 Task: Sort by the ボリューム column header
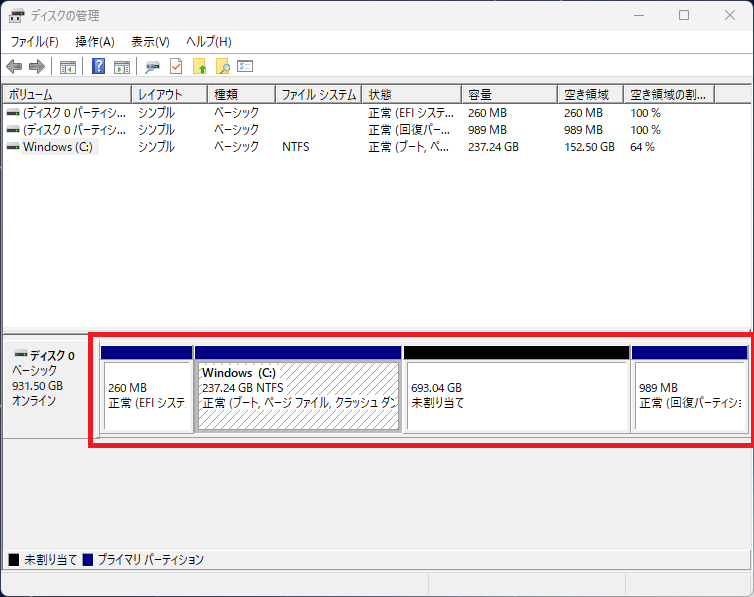[x=66, y=94]
